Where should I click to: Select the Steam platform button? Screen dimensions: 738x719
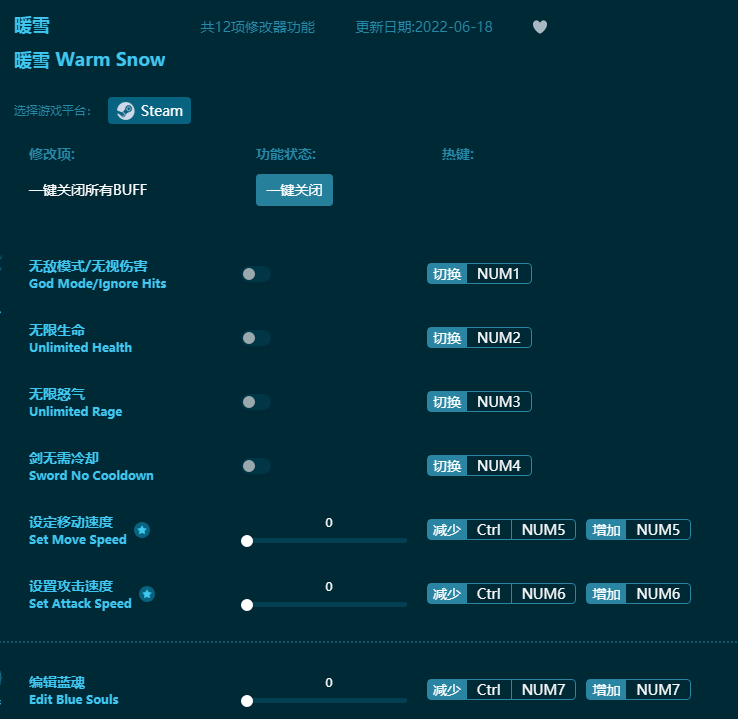(x=149, y=111)
